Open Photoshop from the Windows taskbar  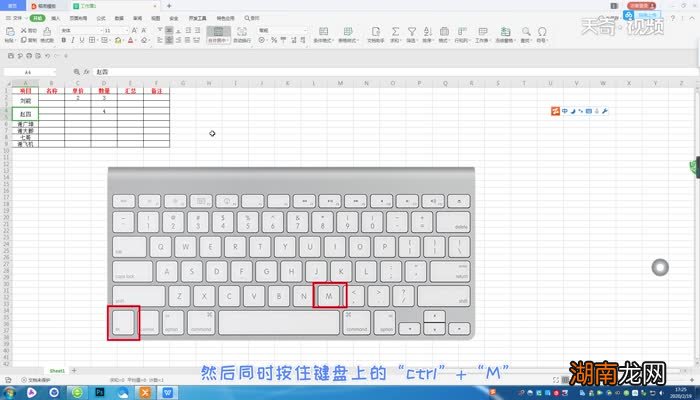(x=100, y=393)
